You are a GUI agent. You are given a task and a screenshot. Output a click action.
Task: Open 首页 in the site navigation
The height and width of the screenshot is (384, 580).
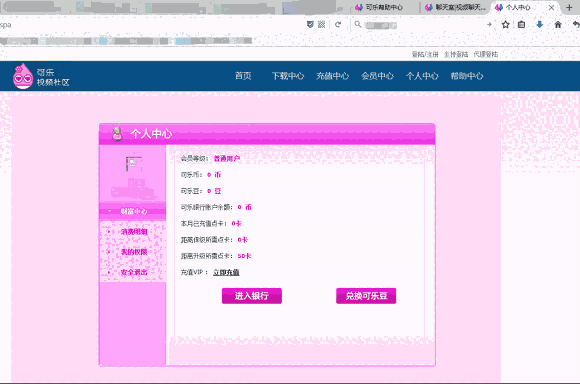coord(243,76)
